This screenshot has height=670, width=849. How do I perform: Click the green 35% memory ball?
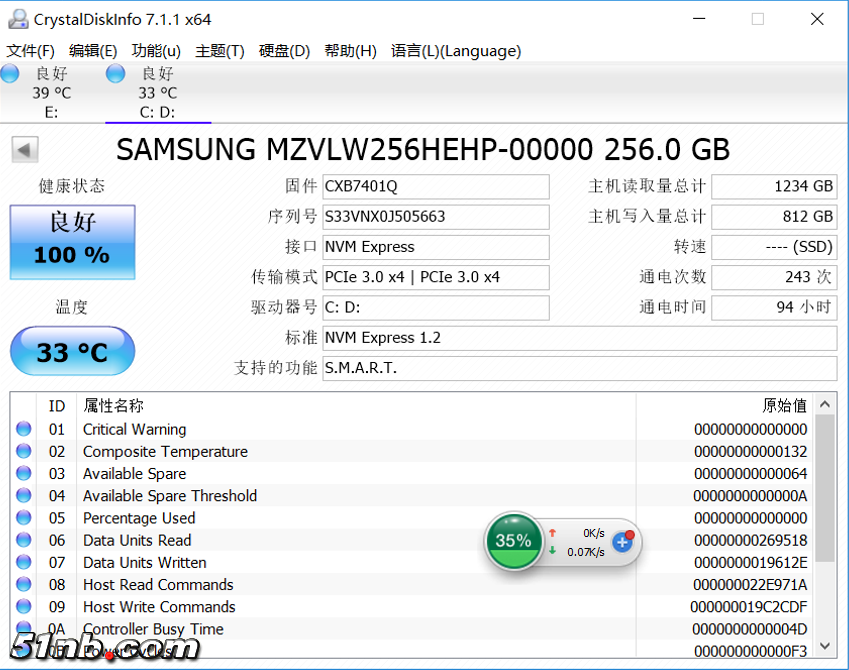point(513,541)
